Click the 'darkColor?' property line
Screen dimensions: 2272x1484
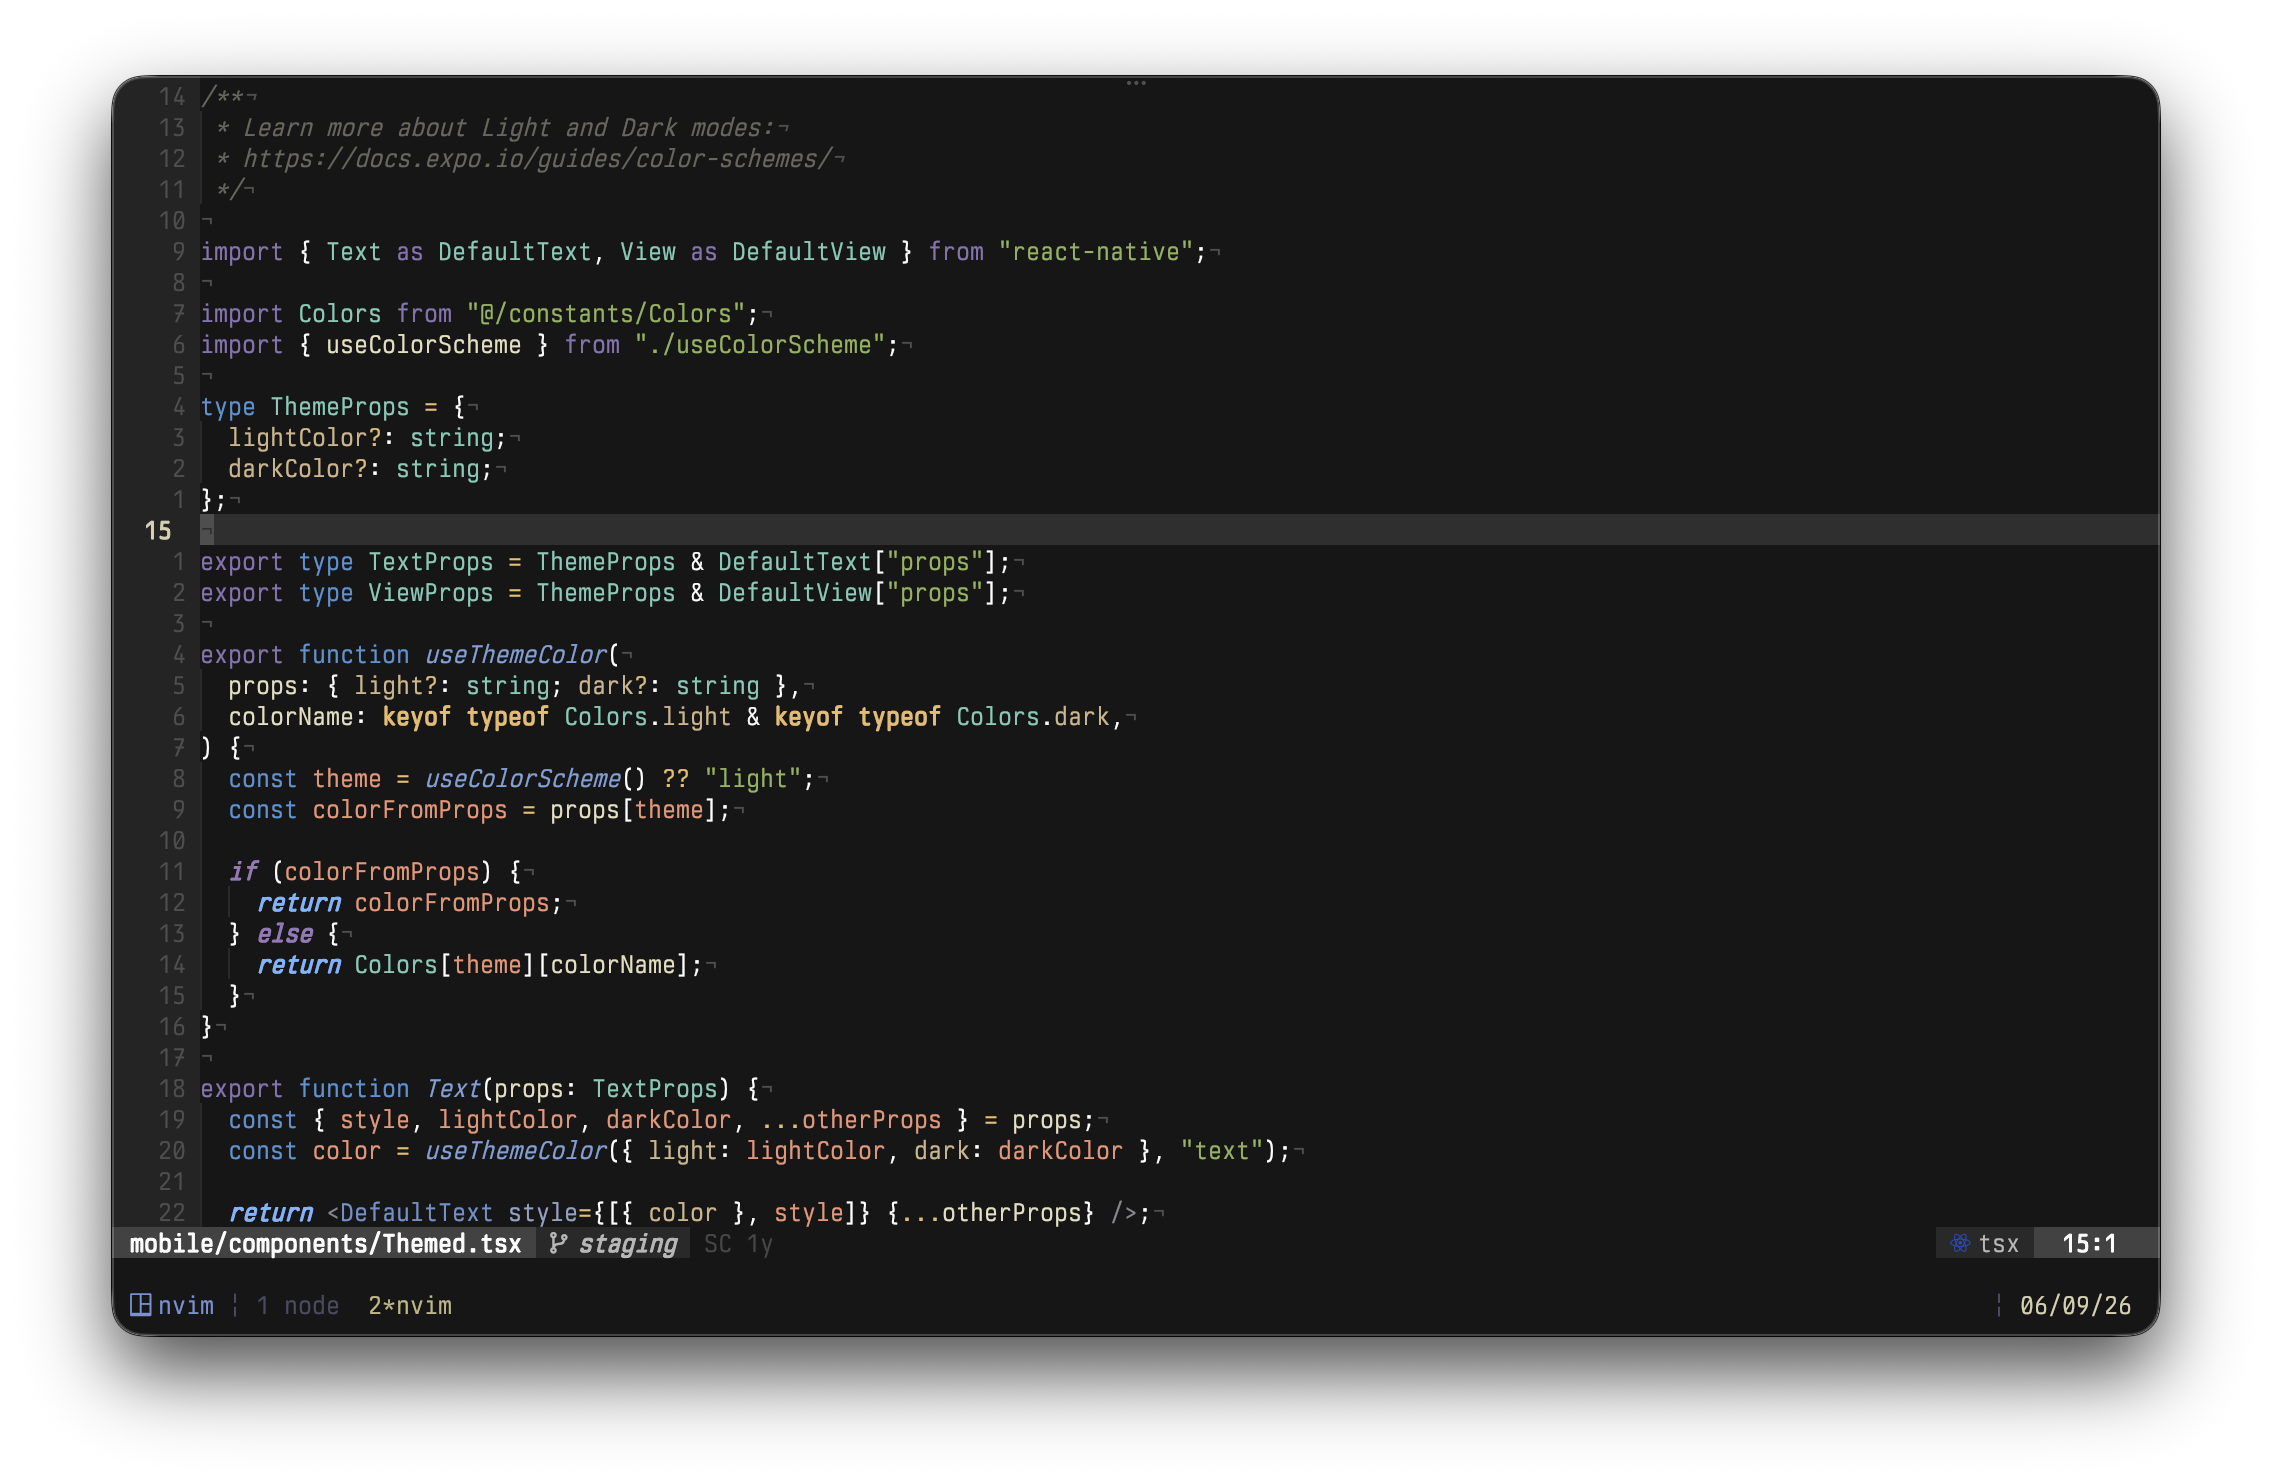point(361,469)
